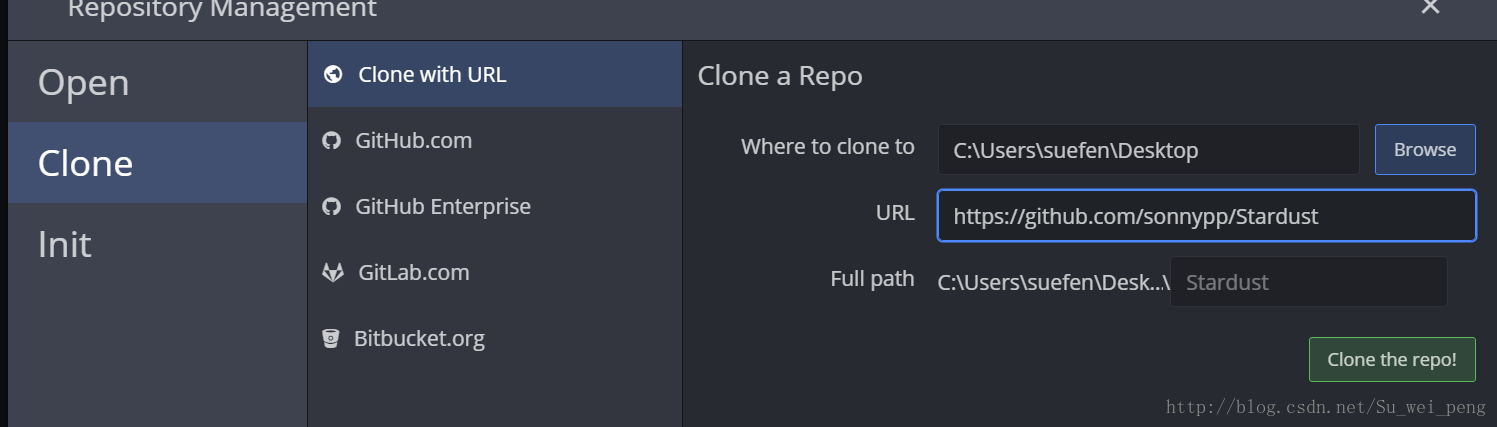Click the GitLab fox logo icon

point(333,273)
